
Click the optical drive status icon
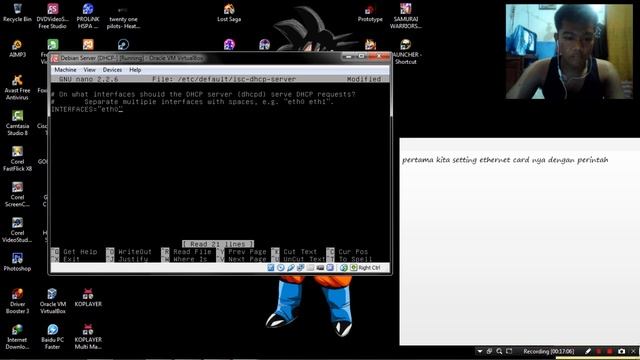point(280,268)
